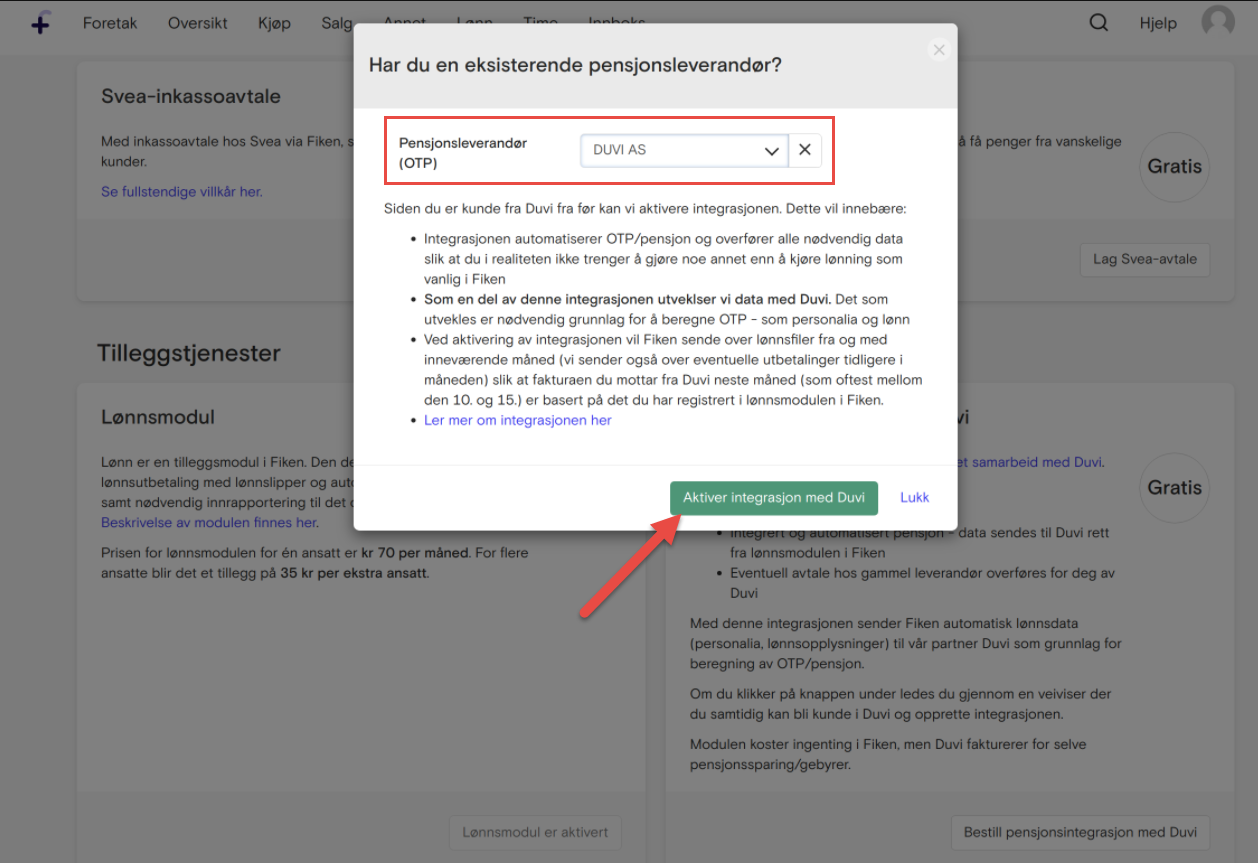The width and height of the screenshot is (1258, 863).
Task: Click the Svea-inkassoavtale heading
Action: pos(191,97)
